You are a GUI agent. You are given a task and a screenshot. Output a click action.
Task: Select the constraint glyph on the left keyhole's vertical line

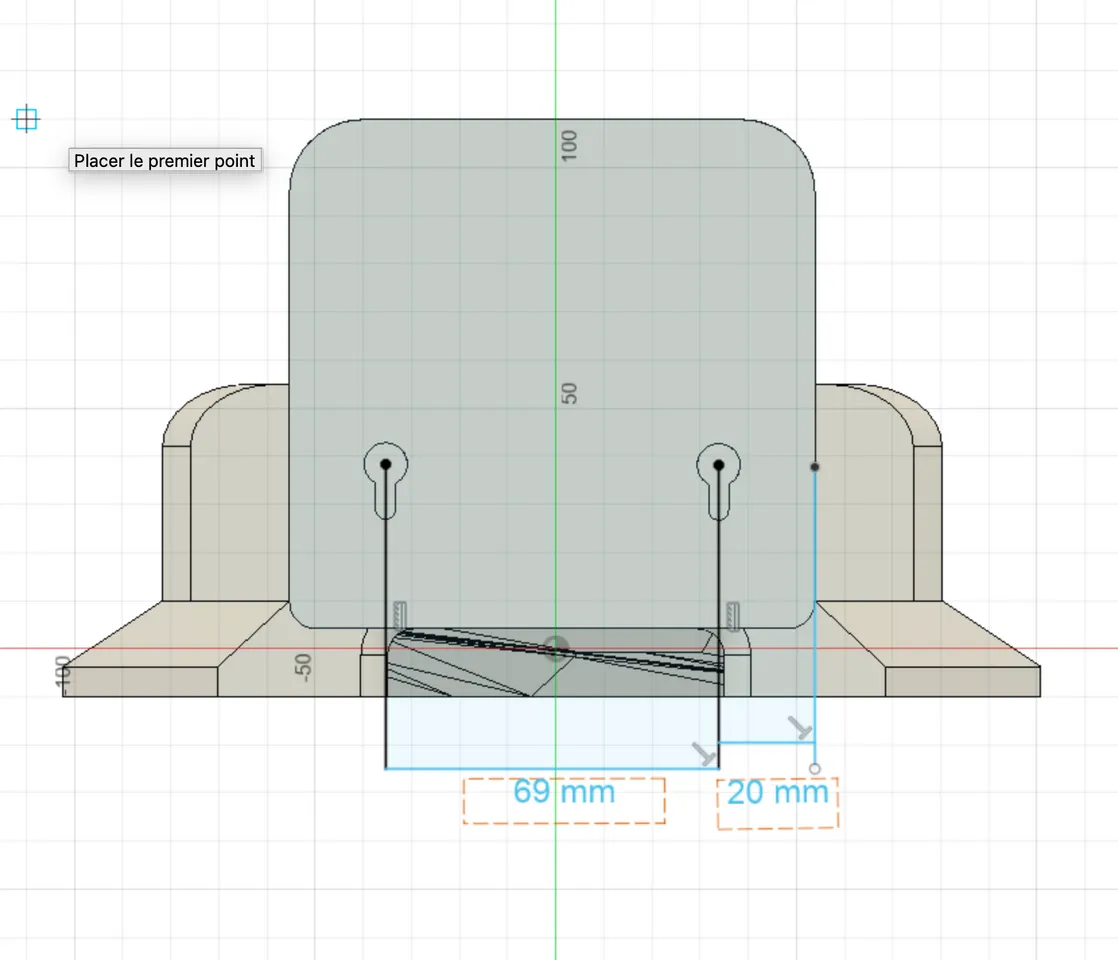click(399, 616)
